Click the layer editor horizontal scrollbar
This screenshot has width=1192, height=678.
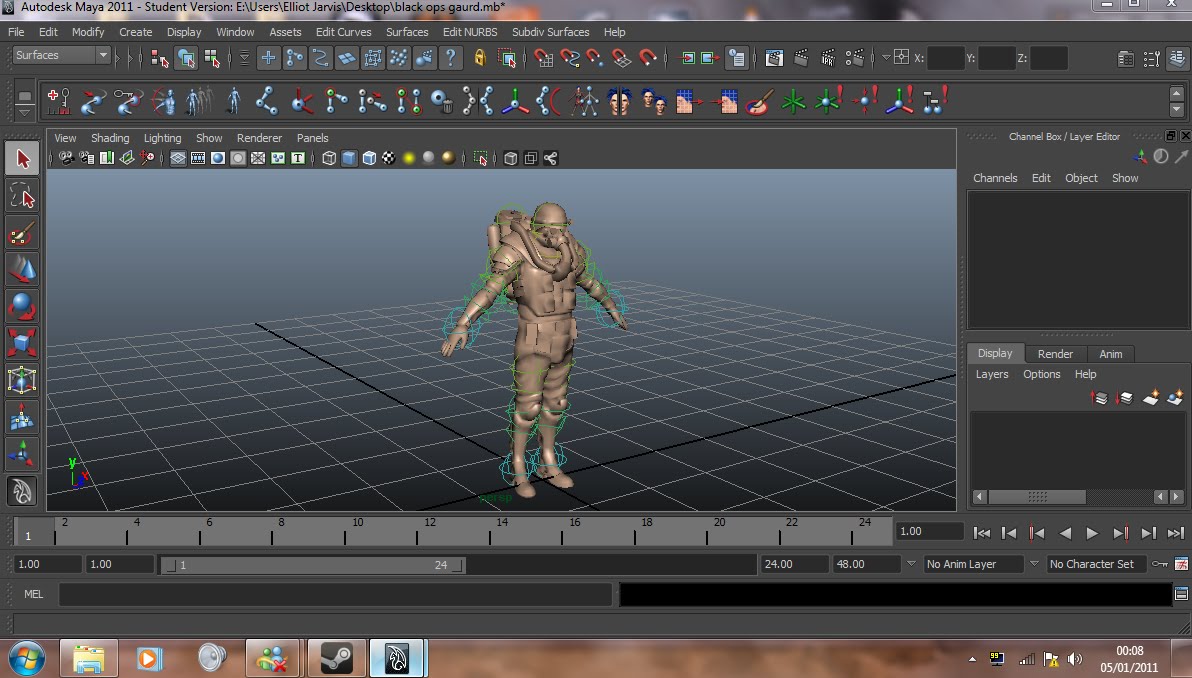point(1037,496)
